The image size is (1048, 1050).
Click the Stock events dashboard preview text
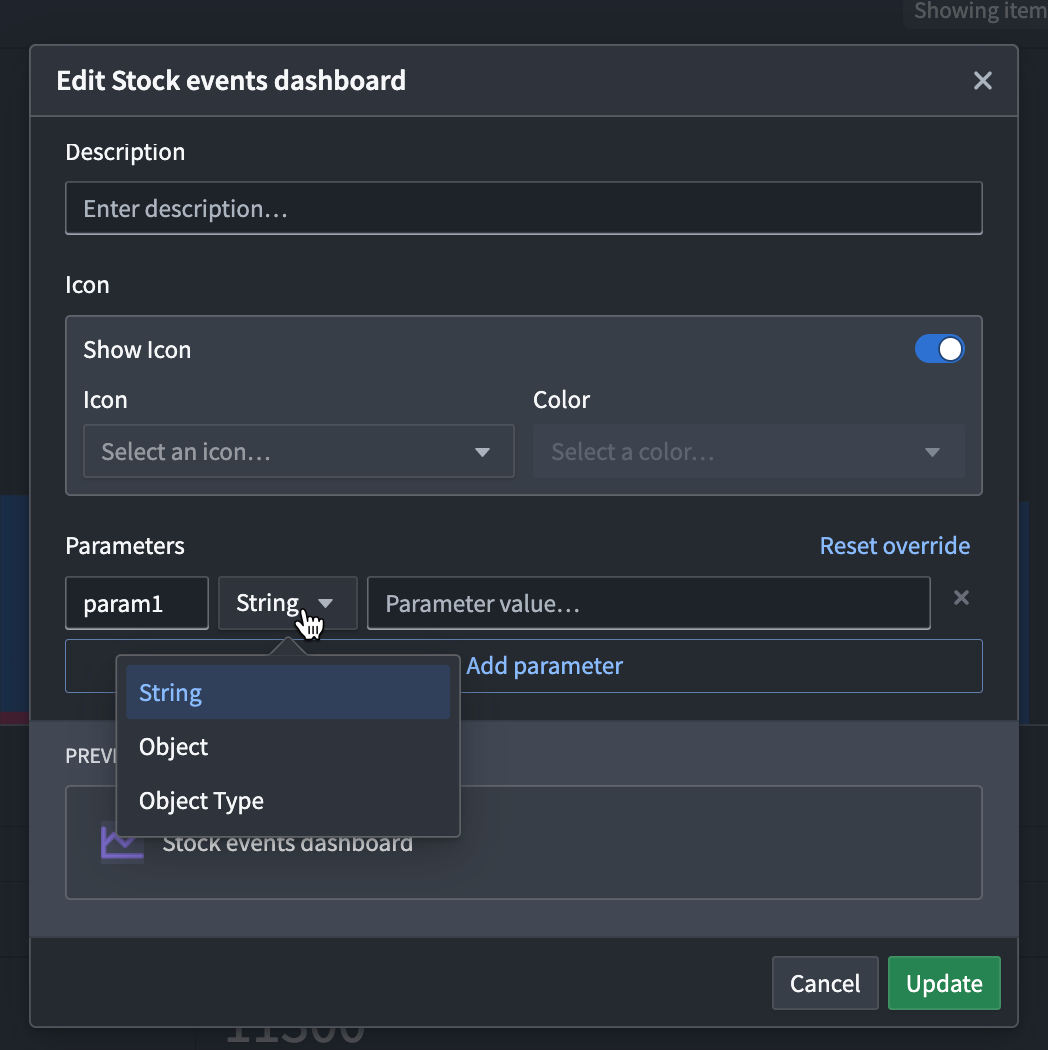click(x=288, y=843)
